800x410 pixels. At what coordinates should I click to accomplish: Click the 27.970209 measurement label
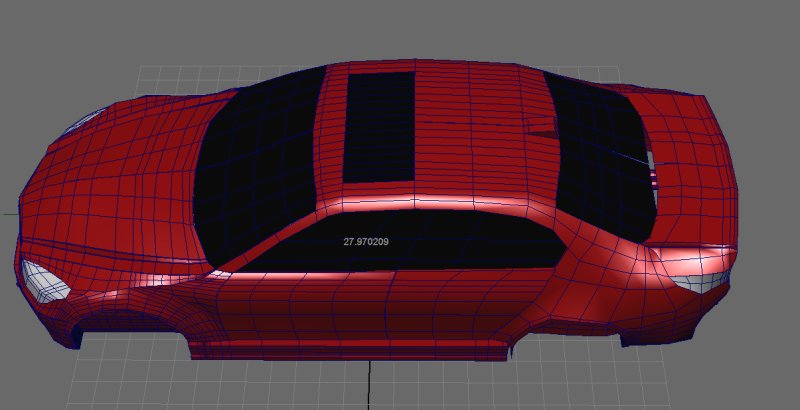click(366, 242)
